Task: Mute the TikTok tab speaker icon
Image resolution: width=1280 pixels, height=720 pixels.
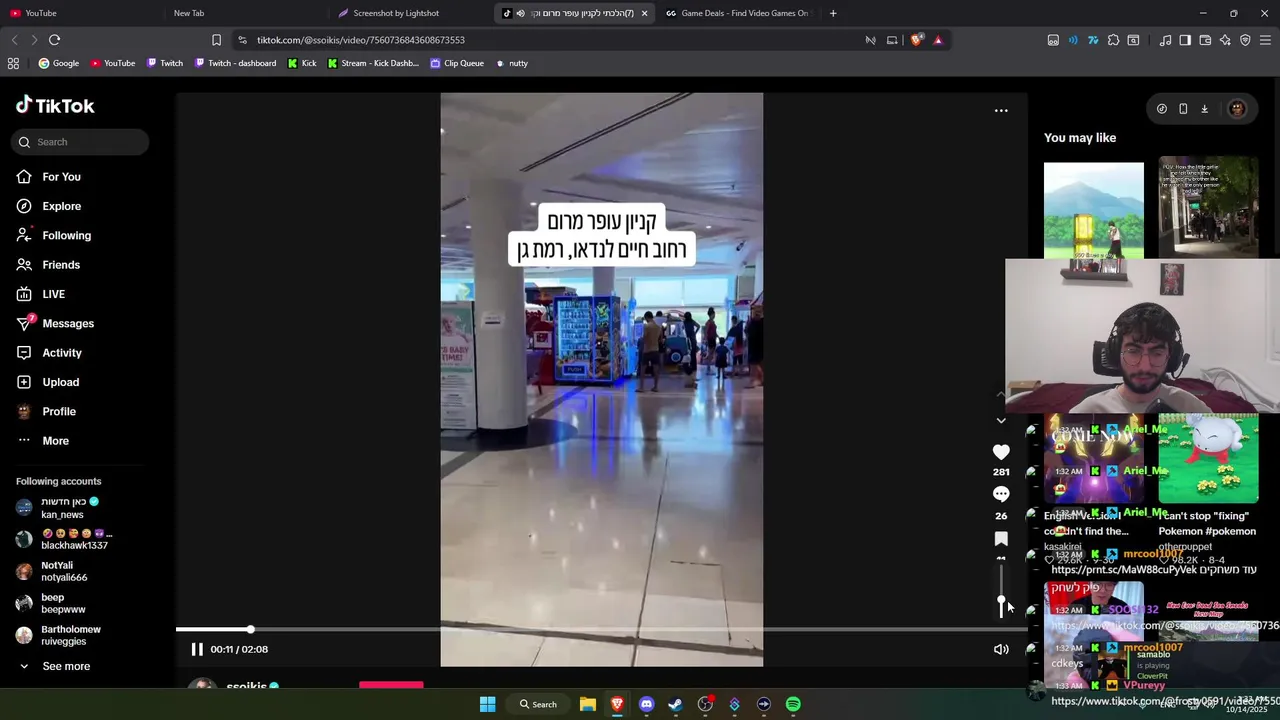Action: point(520,13)
